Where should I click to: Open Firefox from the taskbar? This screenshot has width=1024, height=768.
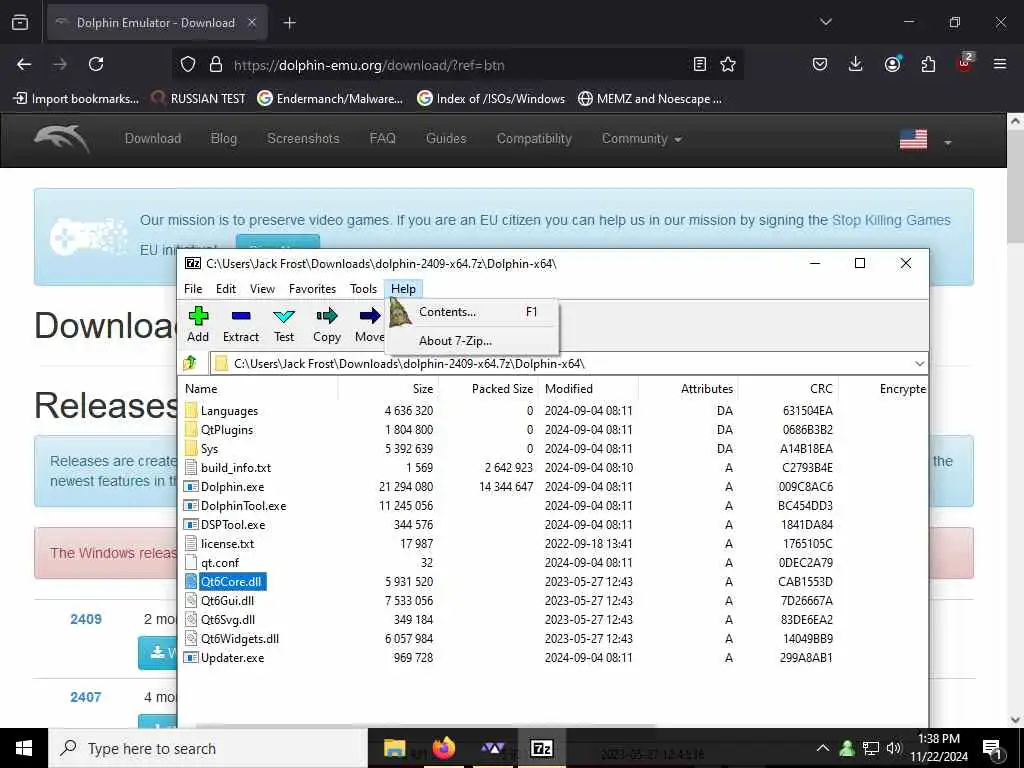[x=444, y=748]
